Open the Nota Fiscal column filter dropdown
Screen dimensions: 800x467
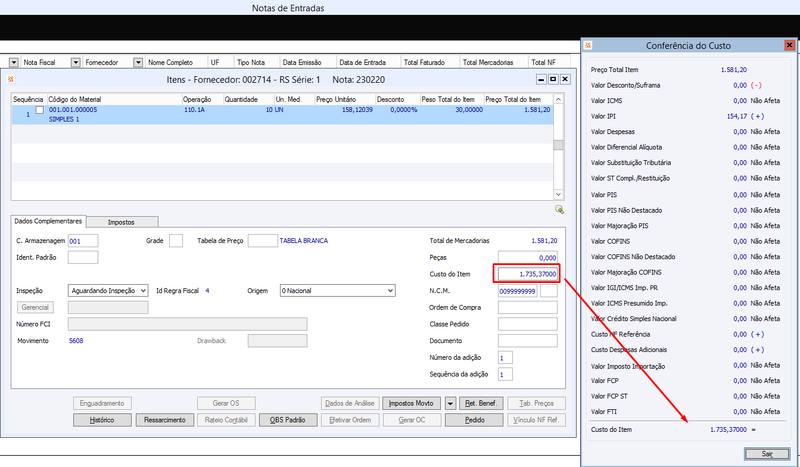click(14, 62)
